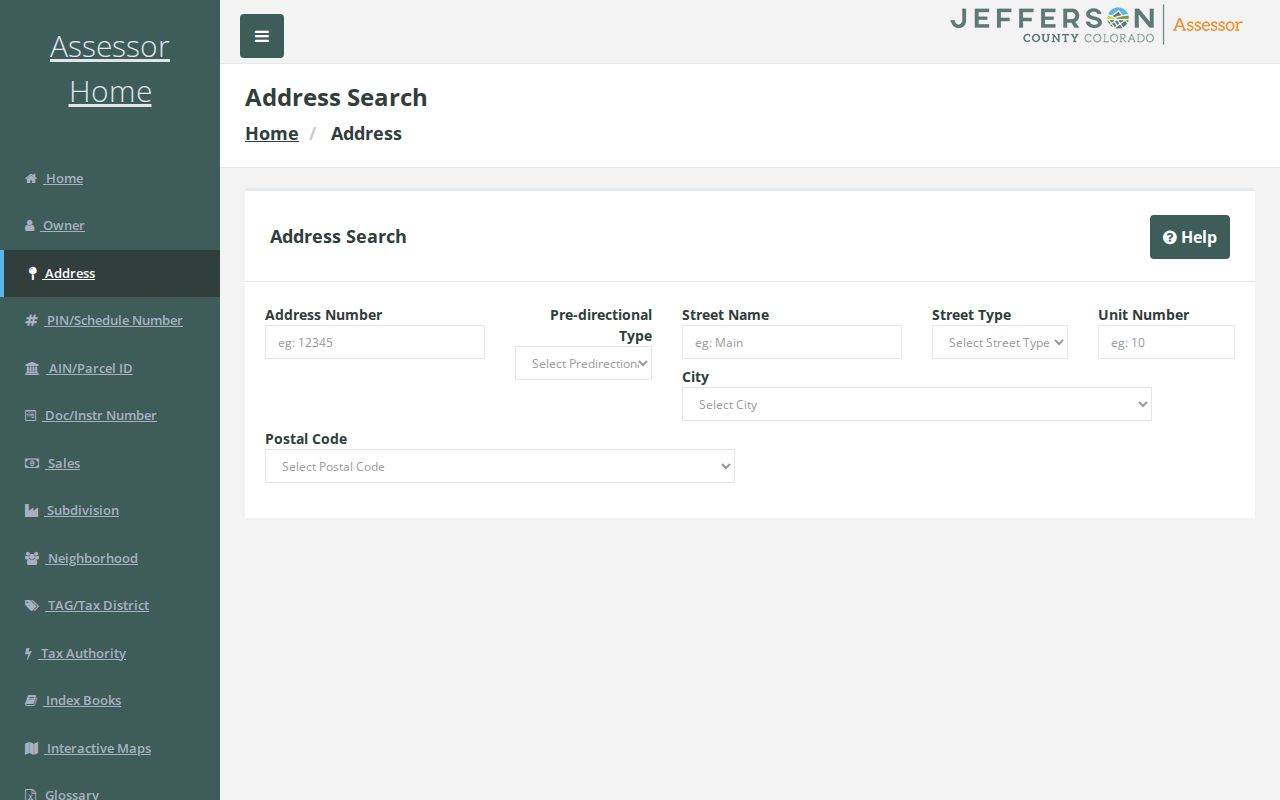This screenshot has height=800, width=1280.
Task: Click the bank icon beside AIN/Parcel ID
Action: tap(32, 368)
